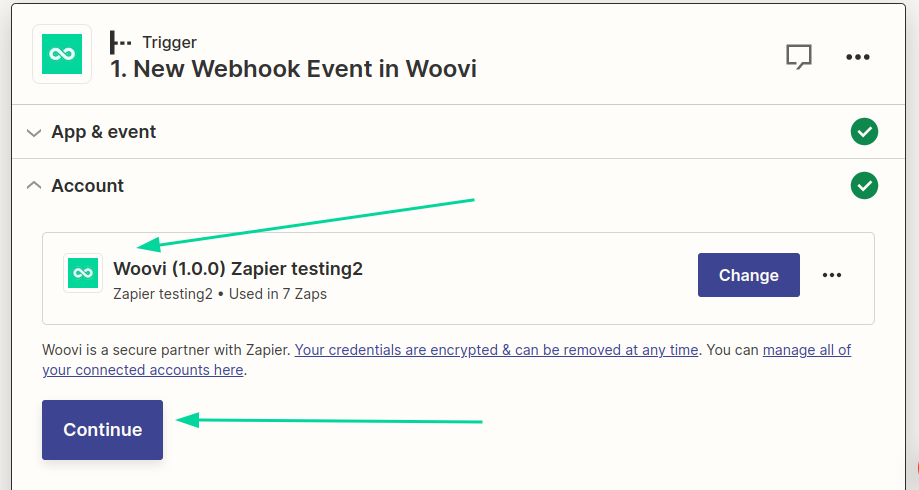Click the Used in 7 Zaps subtext
The height and width of the screenshot is (490, 919).
pyautogui.click(x=276, y=294)
